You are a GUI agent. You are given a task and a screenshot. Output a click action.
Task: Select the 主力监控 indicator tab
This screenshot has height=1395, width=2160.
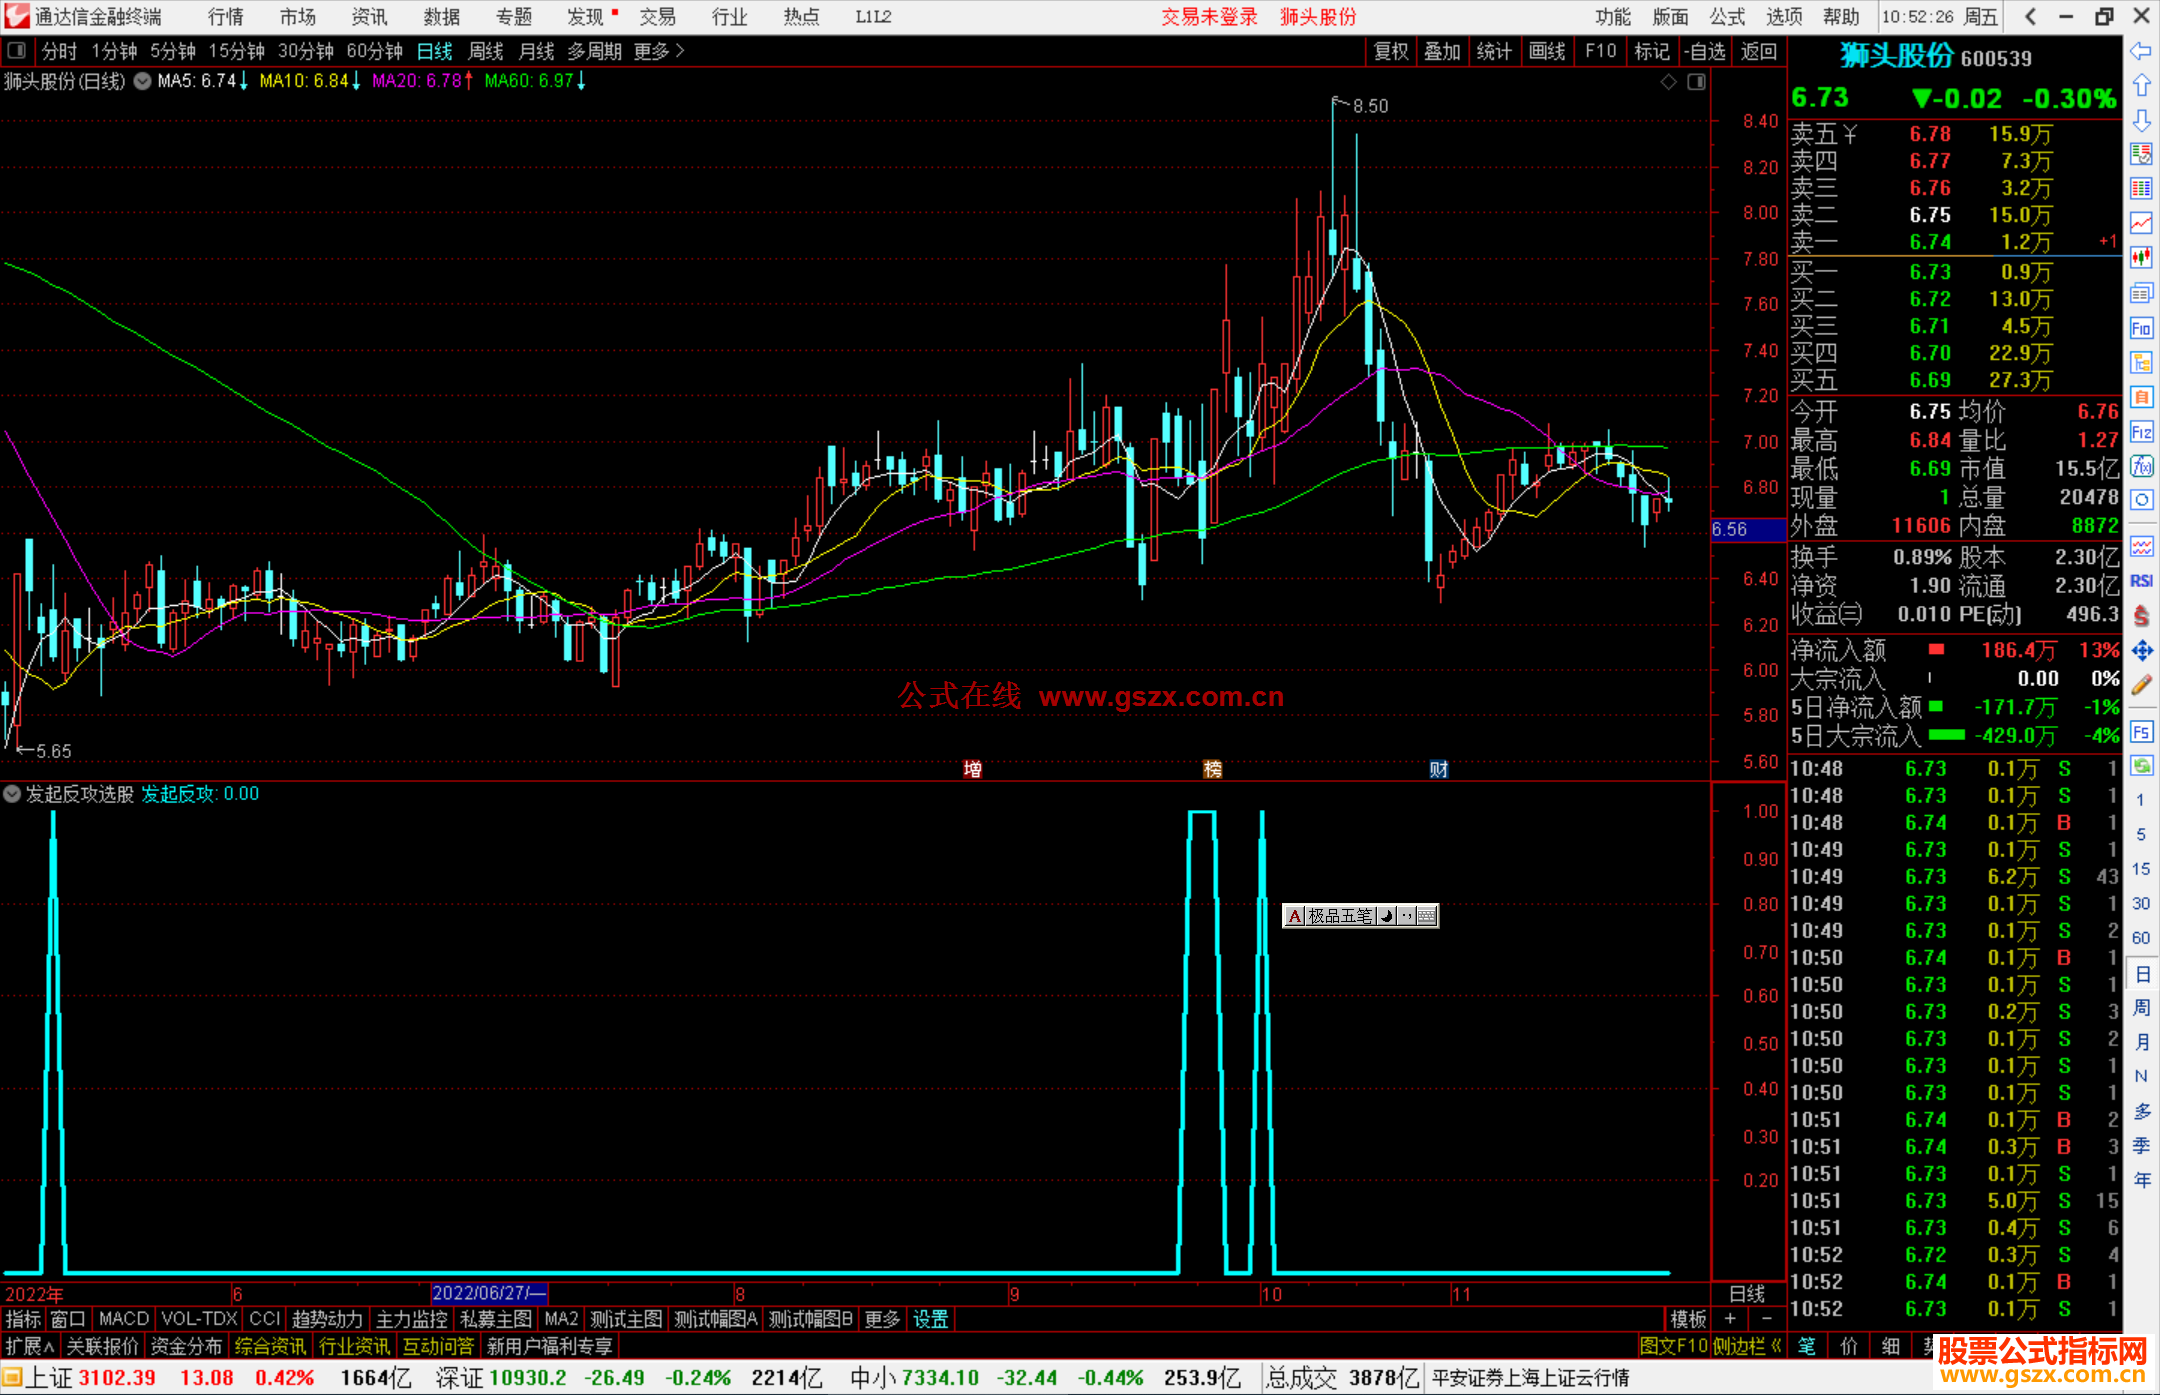[x=411, y=1320]
